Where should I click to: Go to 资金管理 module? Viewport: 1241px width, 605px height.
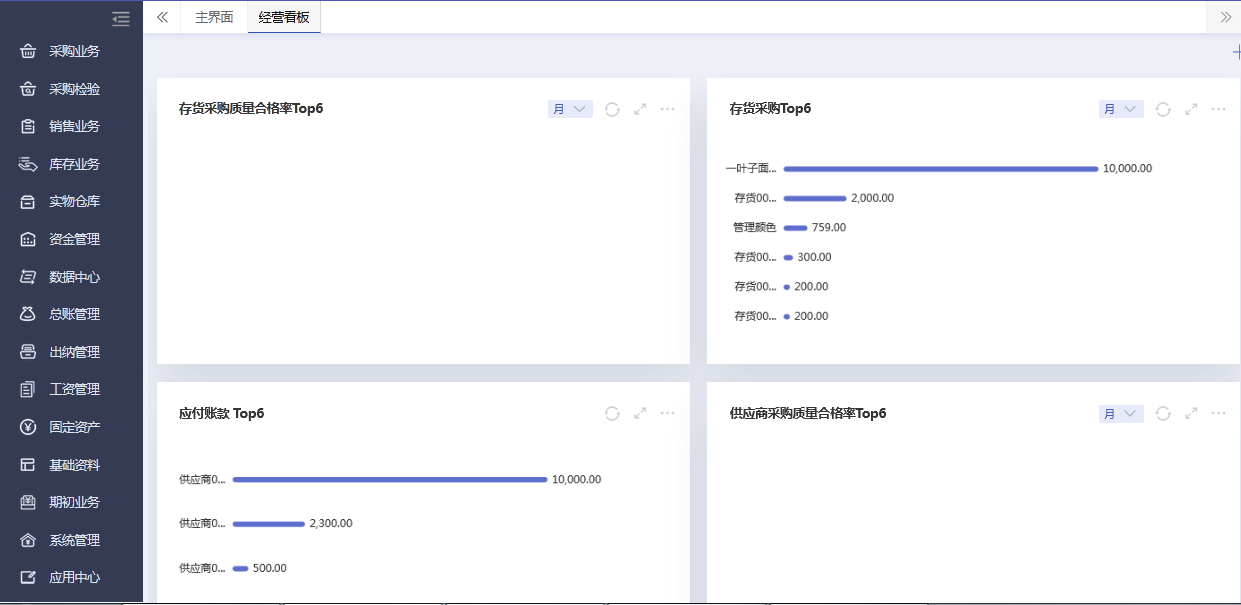pos(74,239)
